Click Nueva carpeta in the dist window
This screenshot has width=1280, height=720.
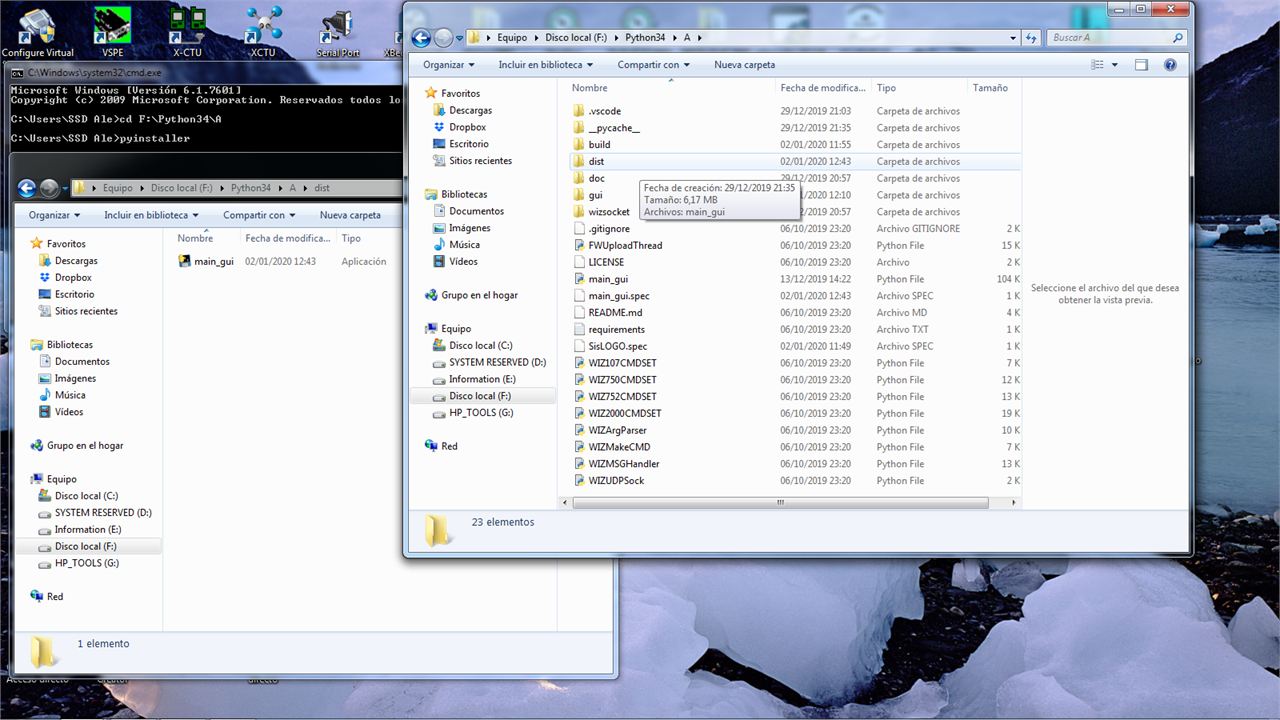coord(350,215)
